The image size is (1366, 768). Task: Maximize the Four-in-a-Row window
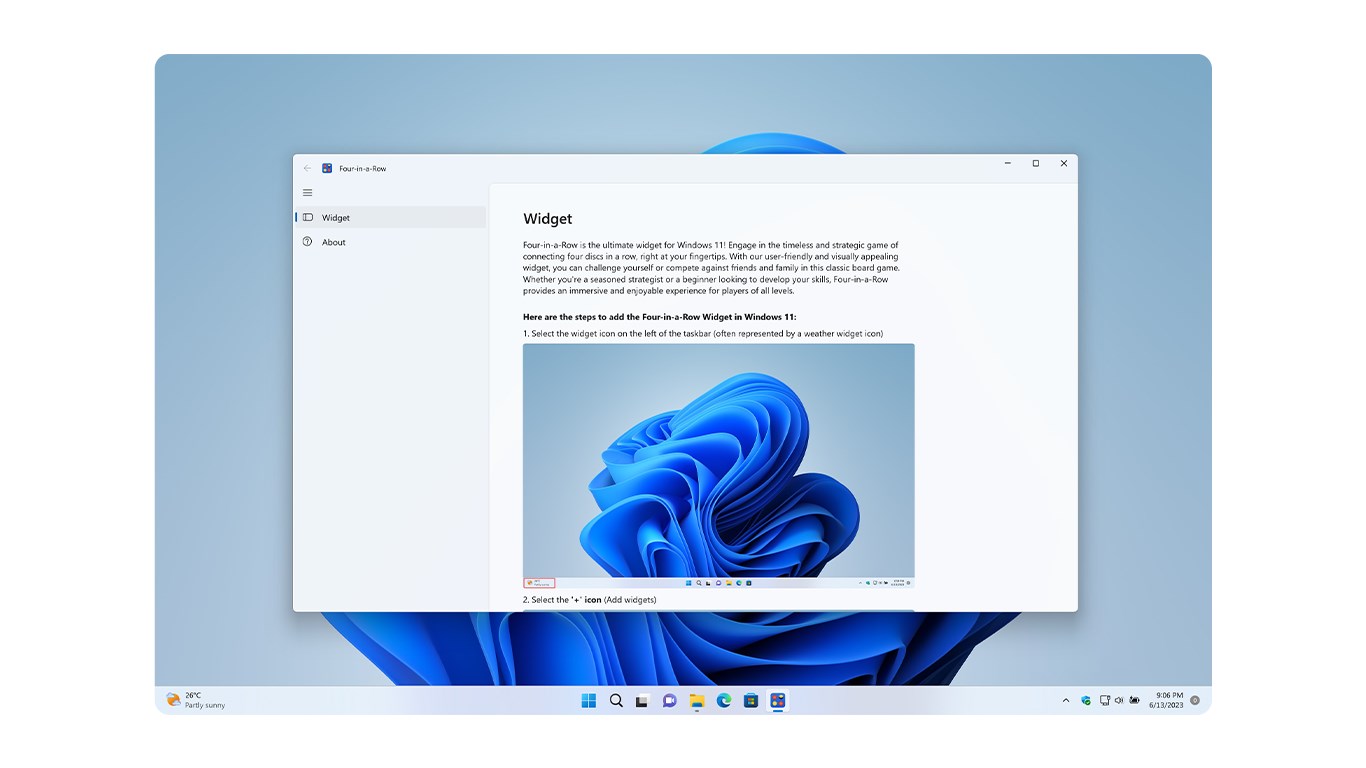click(x=1036, y=163)
